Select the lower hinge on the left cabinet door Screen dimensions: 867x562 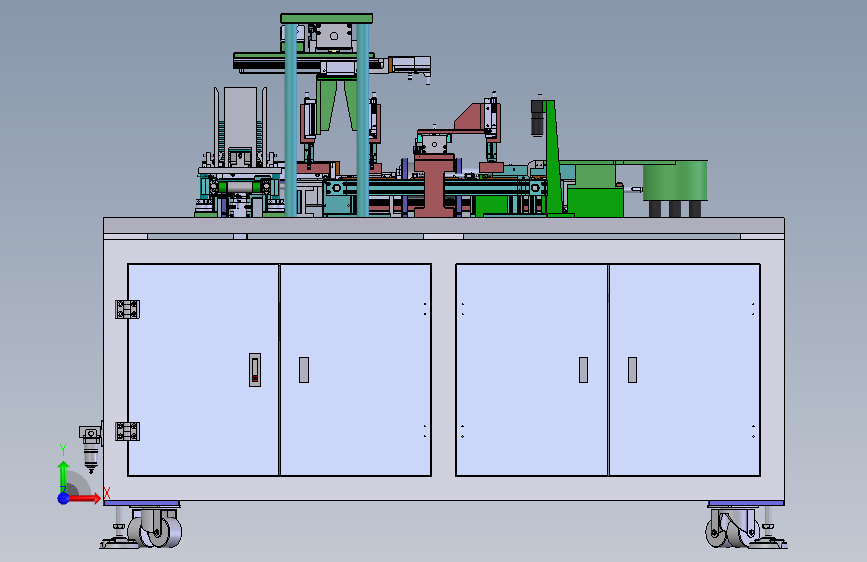127,431
